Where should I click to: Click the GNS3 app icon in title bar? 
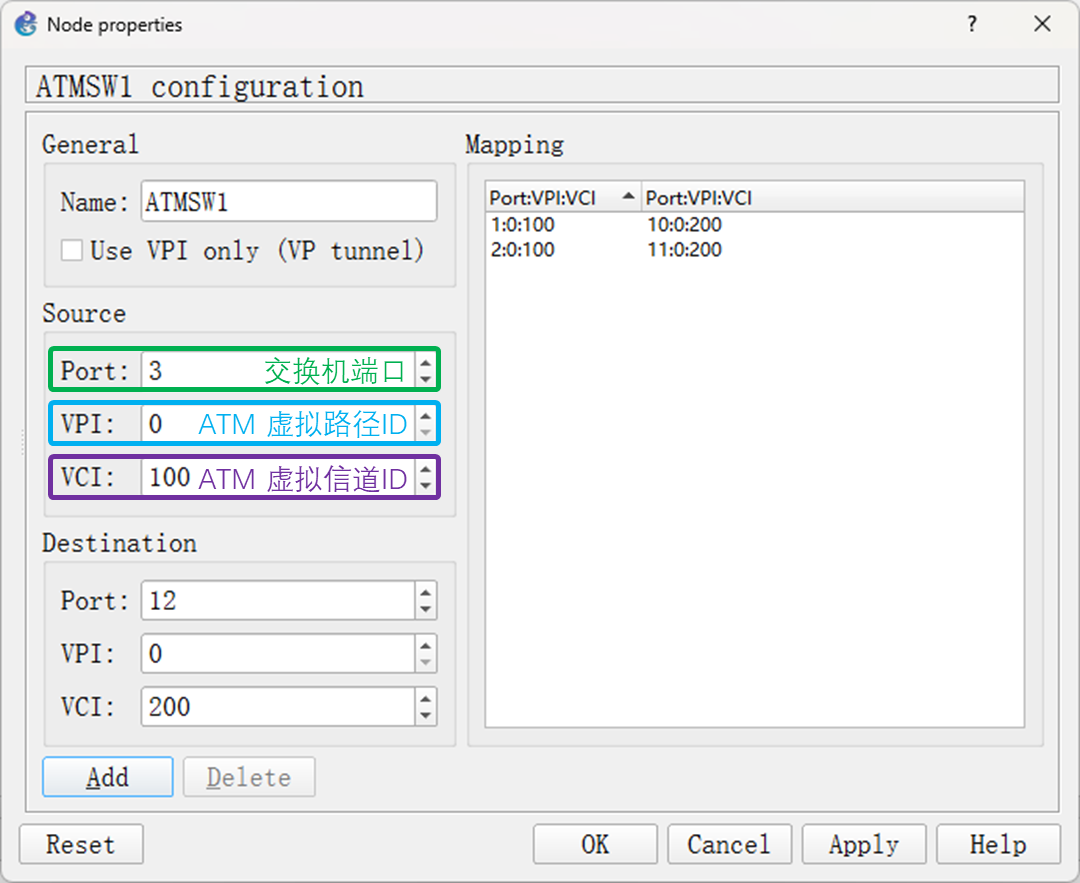[25, 24]
